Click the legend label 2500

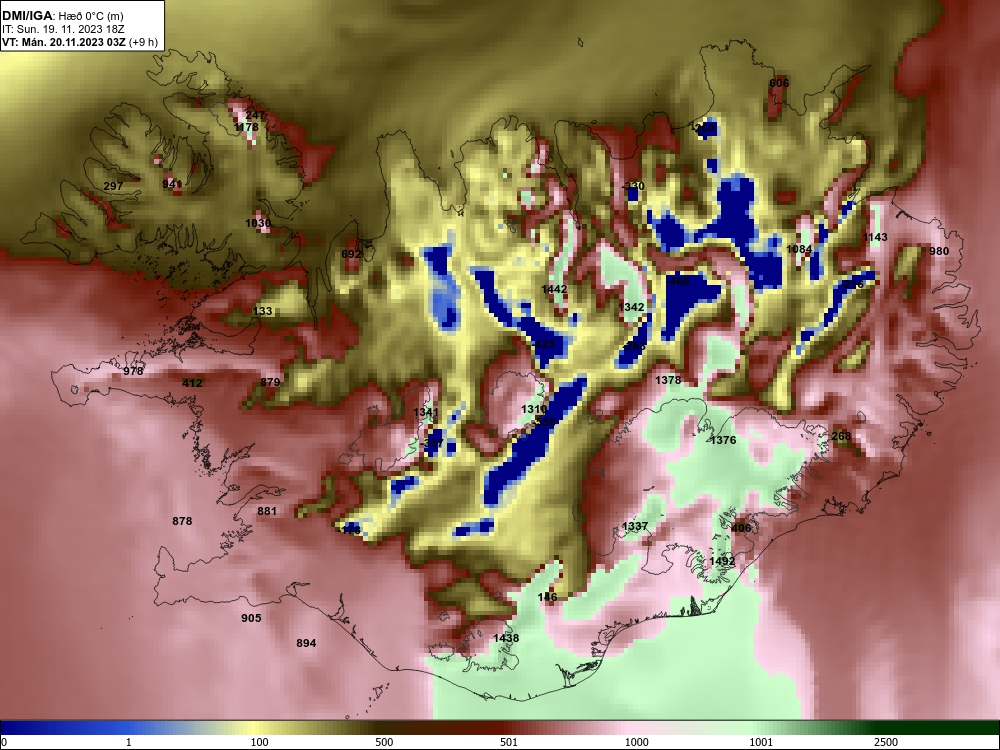pyautogui.click(x=886, y=742)
